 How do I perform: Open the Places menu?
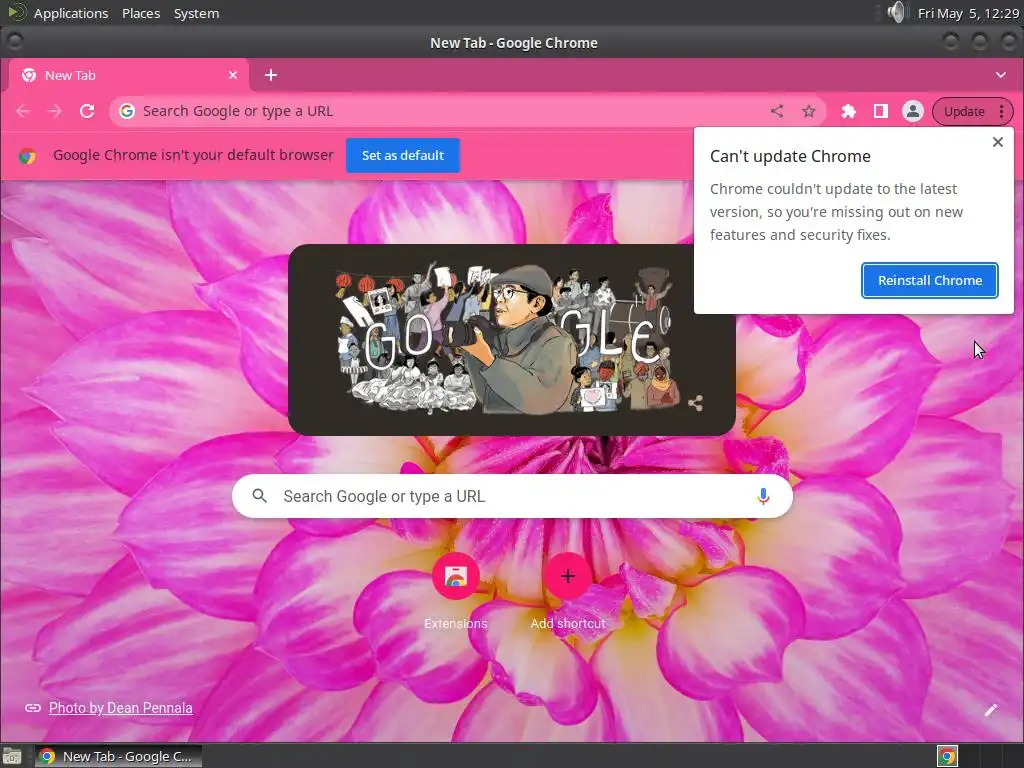(x=141, y=13)
